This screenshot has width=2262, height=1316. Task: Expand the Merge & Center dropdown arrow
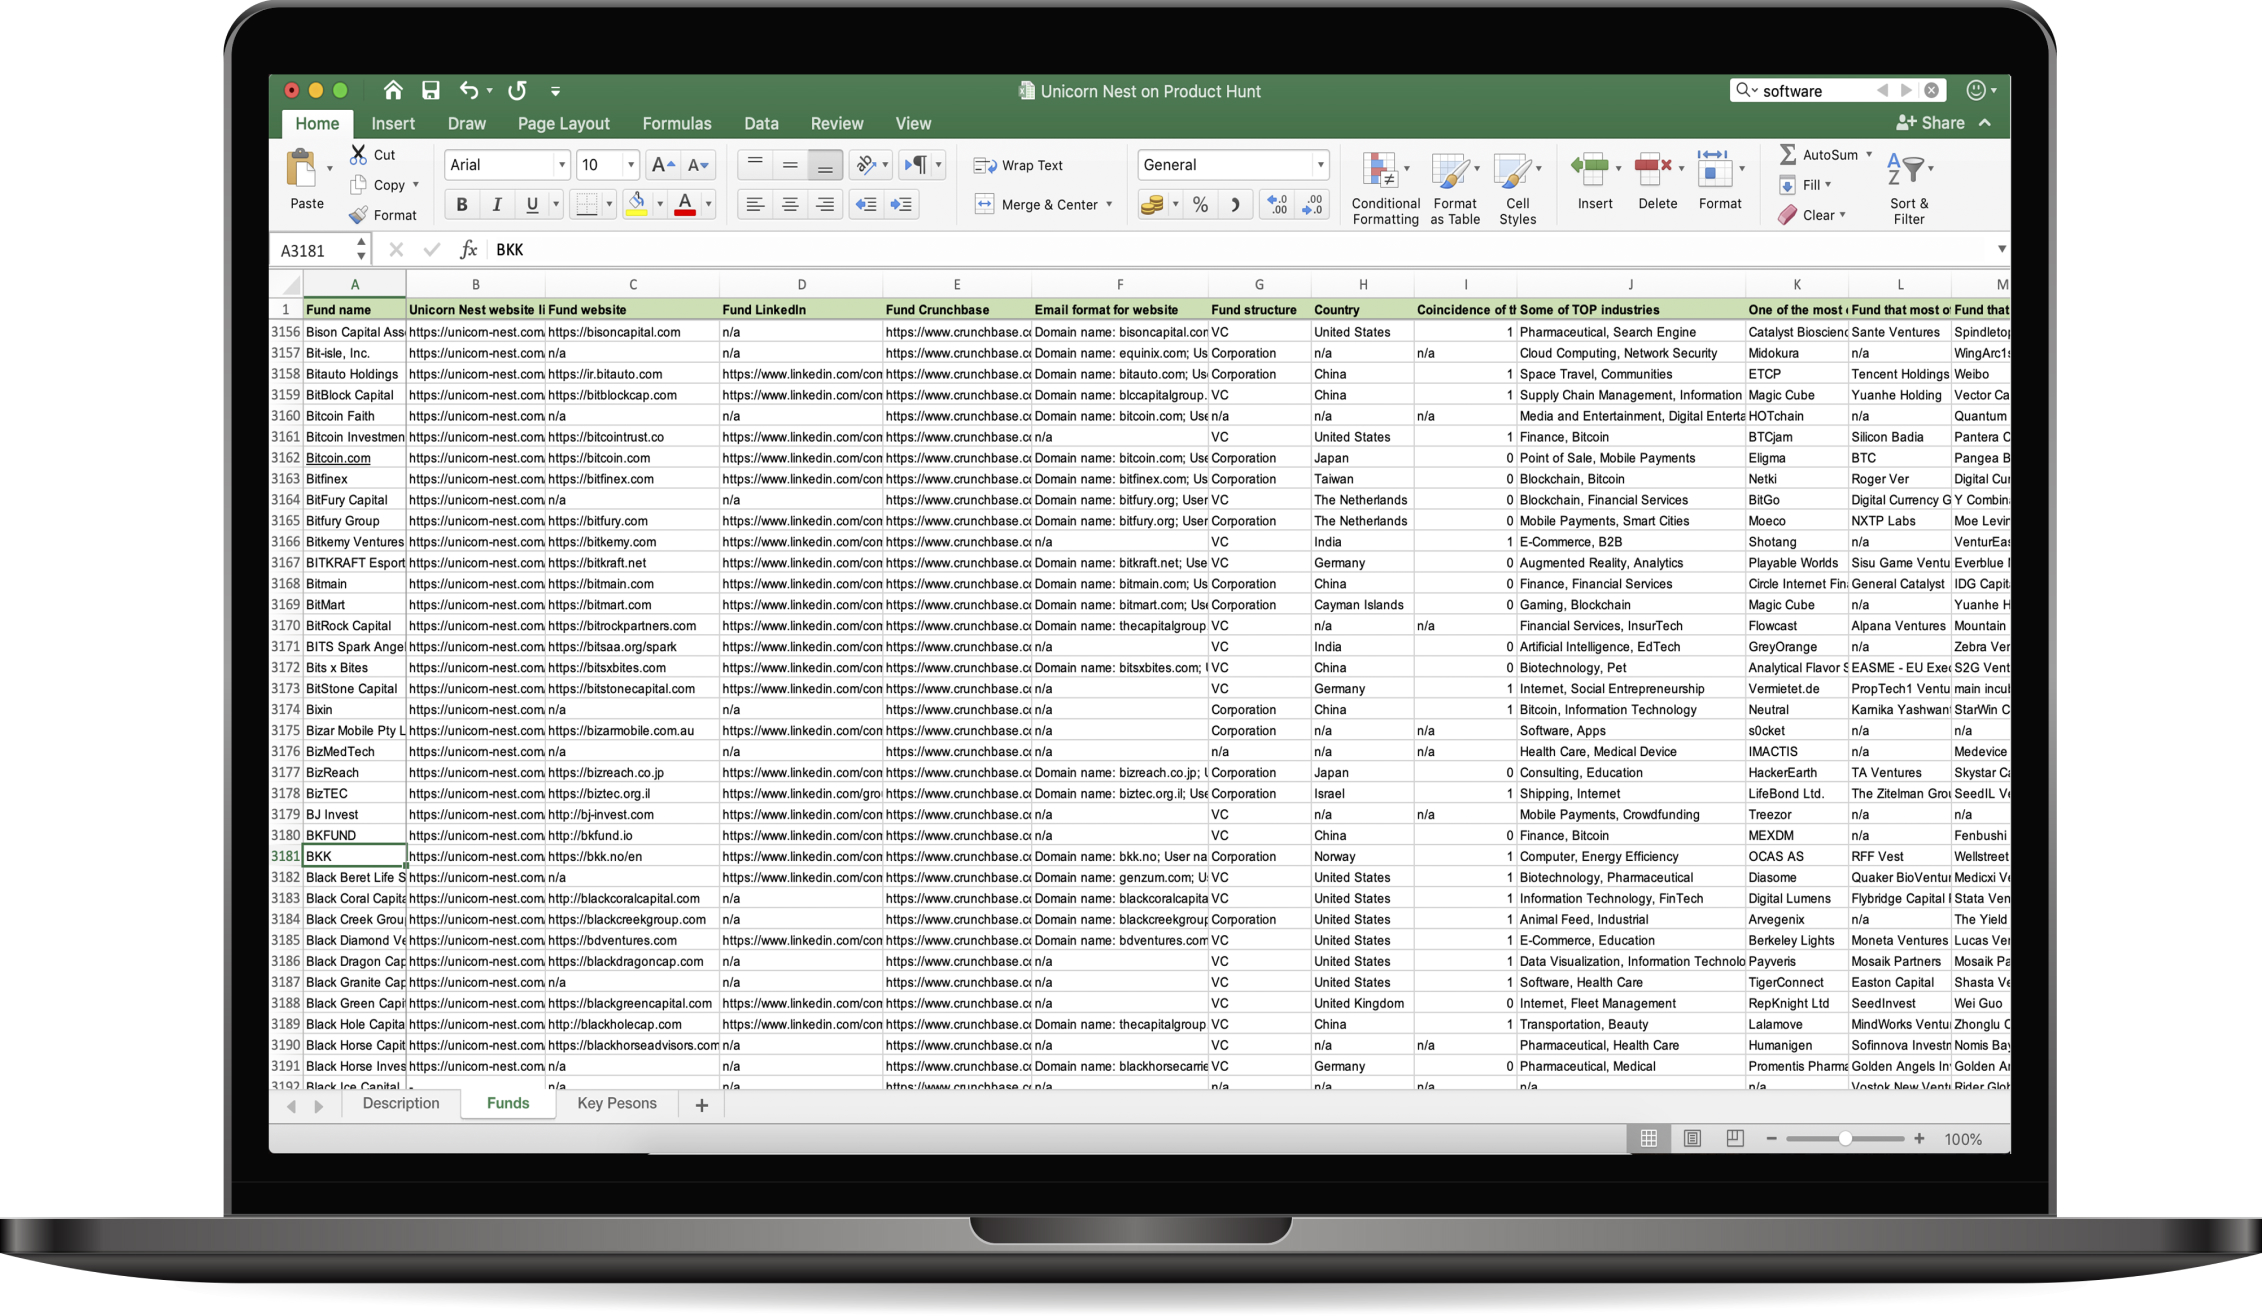tap(1109, 204)
